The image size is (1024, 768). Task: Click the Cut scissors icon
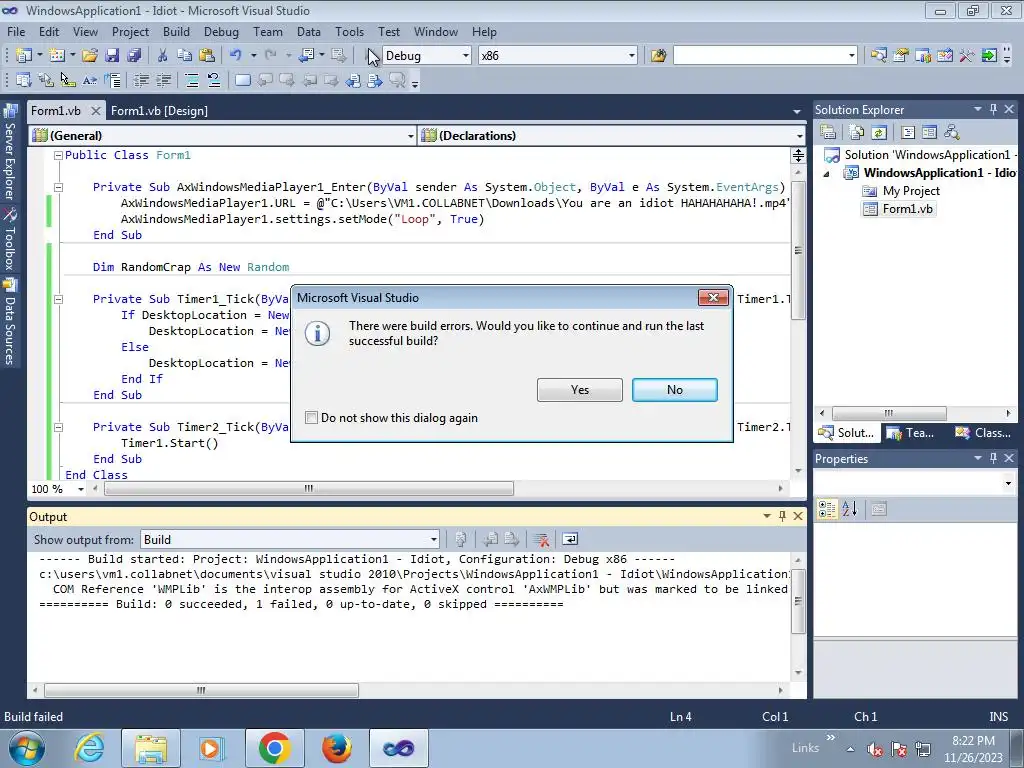coord(163,56)
